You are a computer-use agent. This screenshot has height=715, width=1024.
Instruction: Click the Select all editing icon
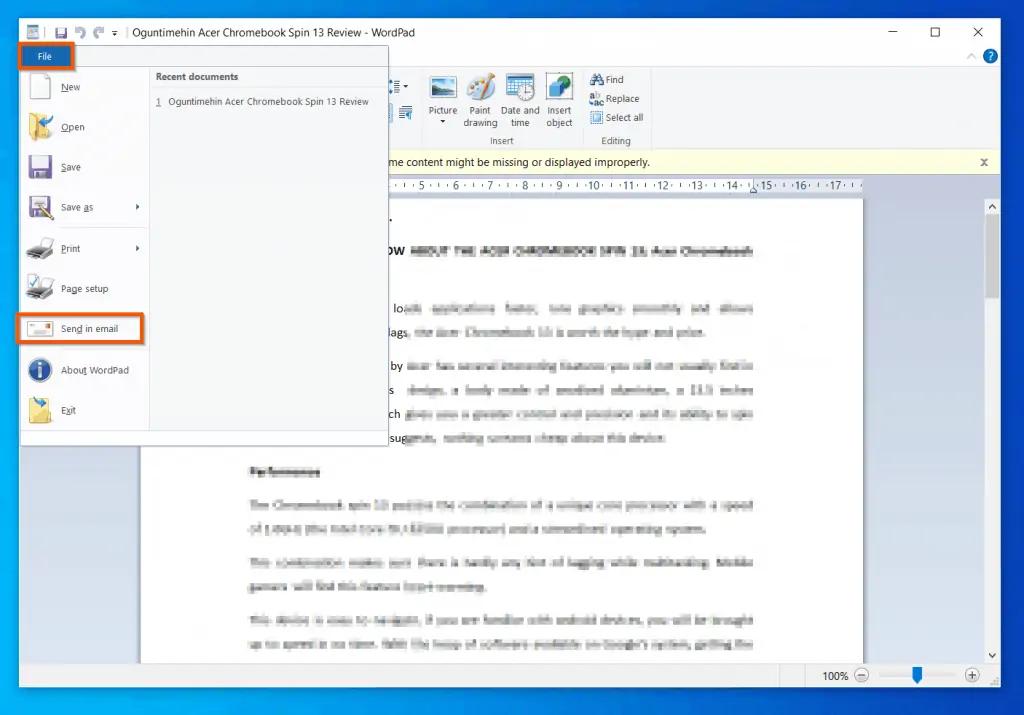tap(597, 117)
